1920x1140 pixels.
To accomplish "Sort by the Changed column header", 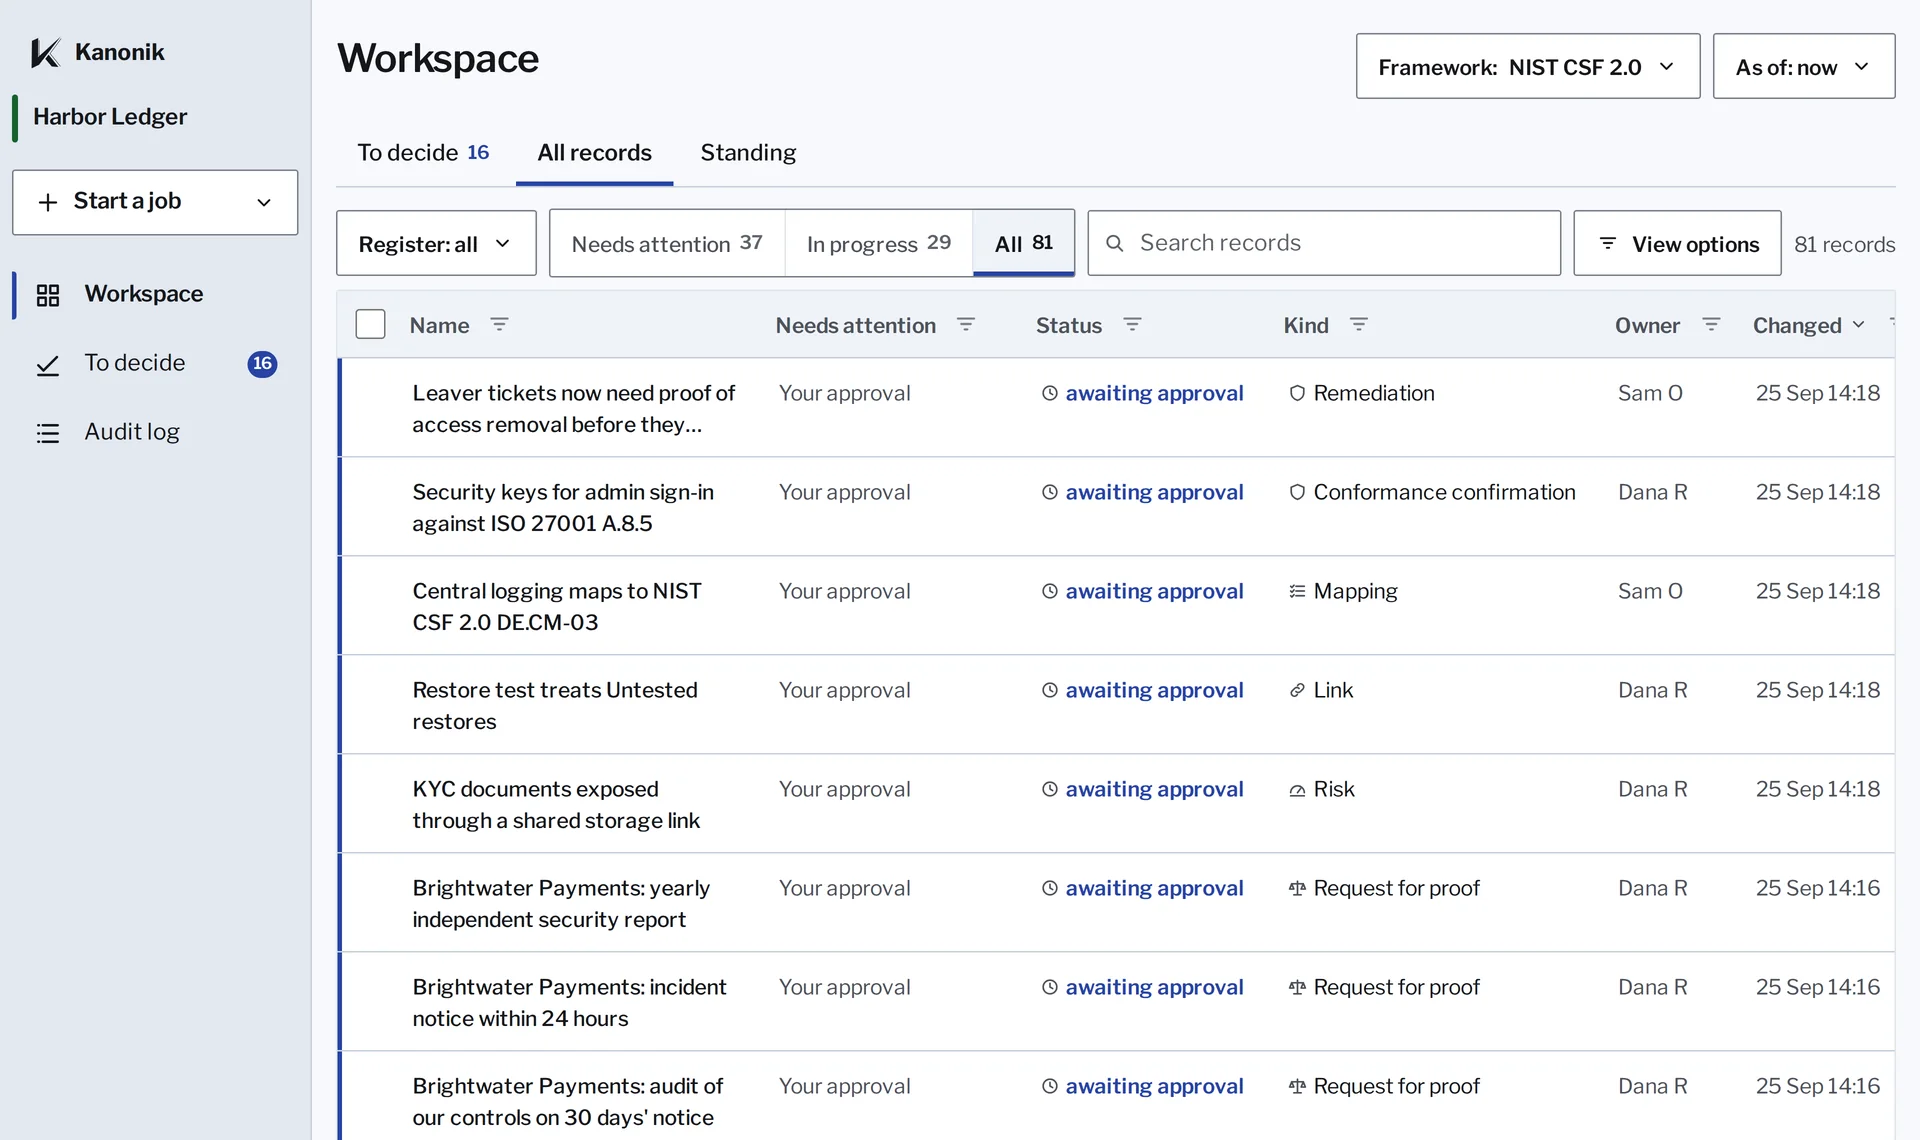I will 1808,325.
